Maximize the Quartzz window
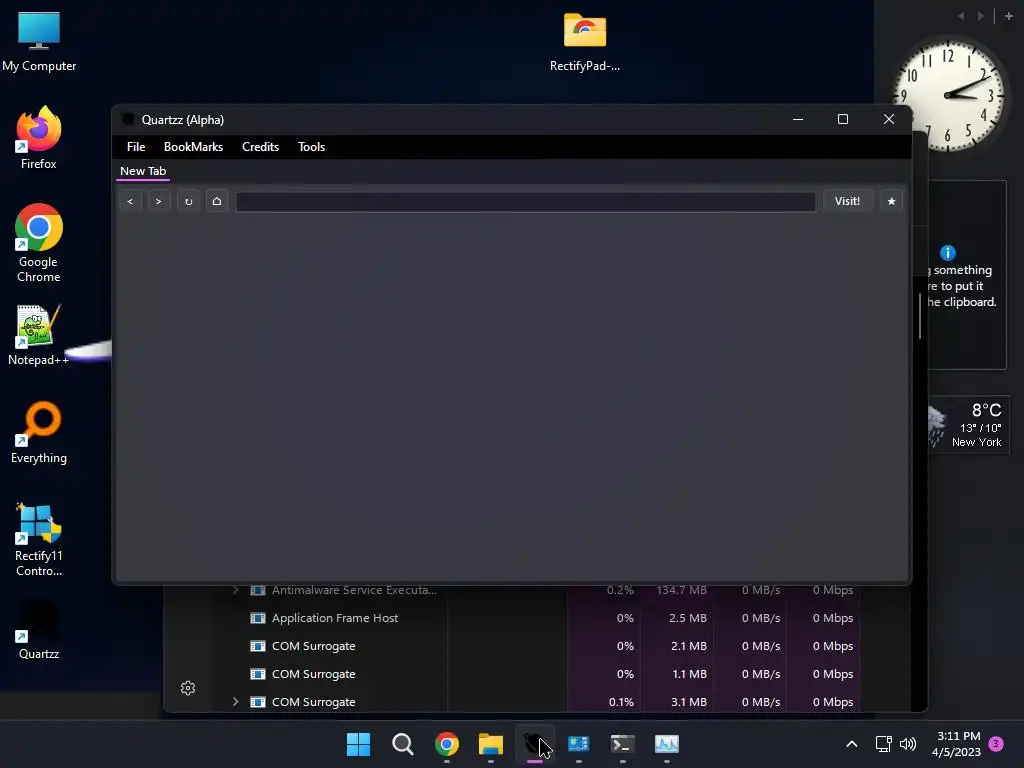 coord(843,120)
